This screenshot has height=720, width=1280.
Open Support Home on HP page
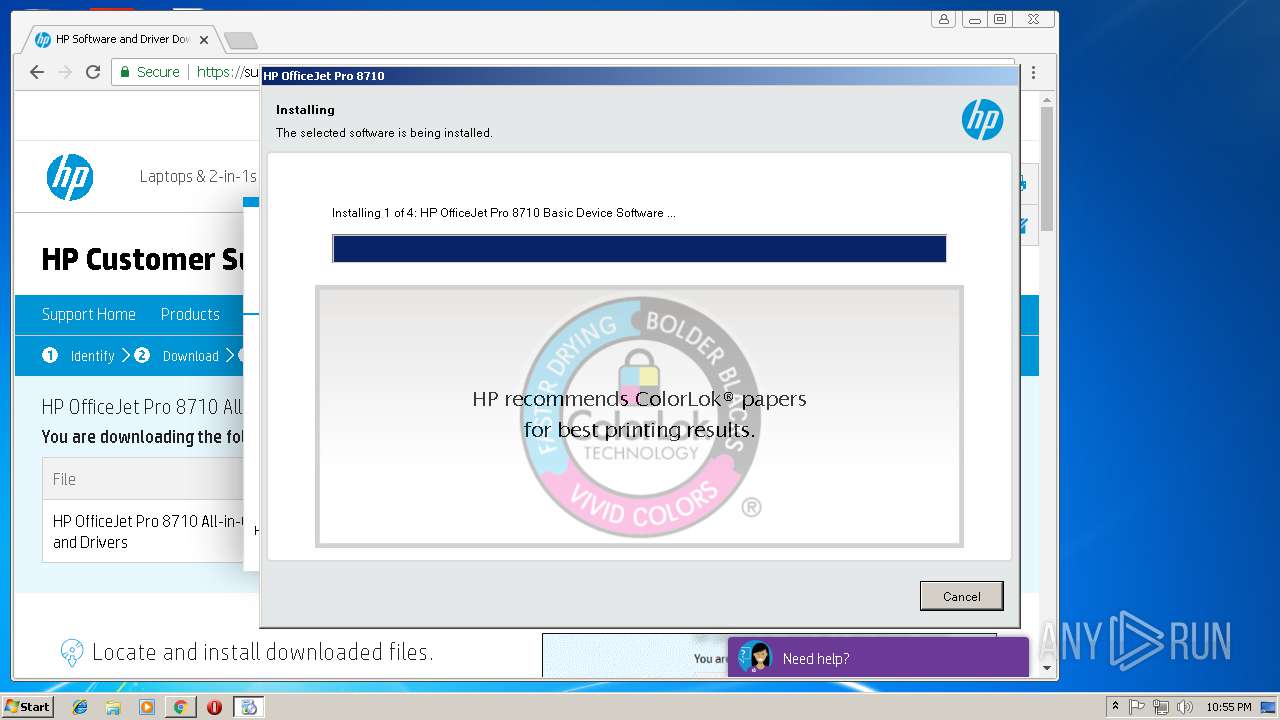point(88,314)
